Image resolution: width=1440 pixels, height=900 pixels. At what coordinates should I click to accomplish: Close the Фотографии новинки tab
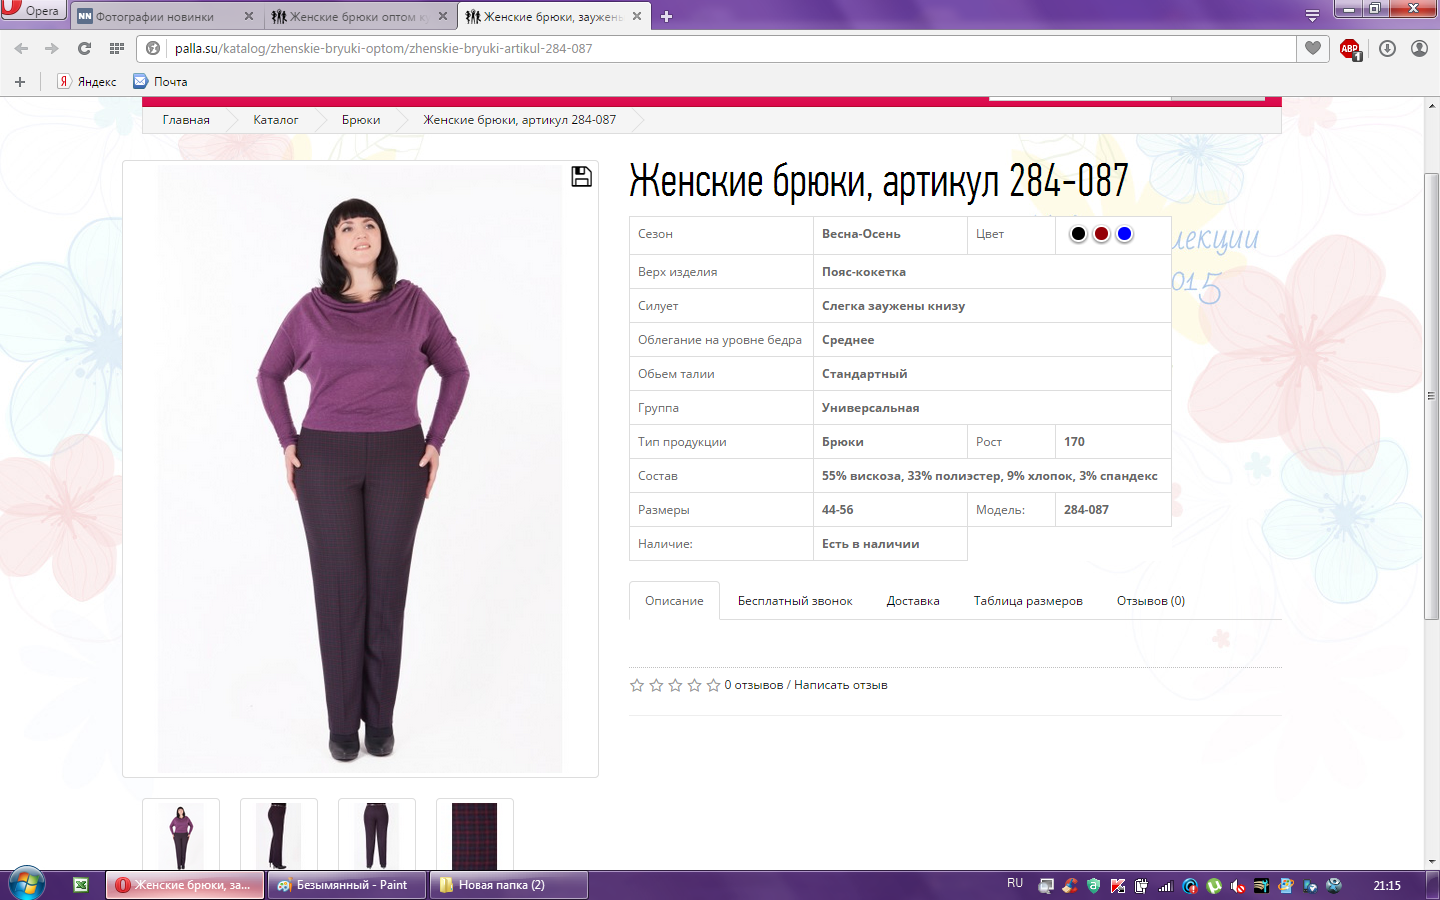[x=249, y=16]
